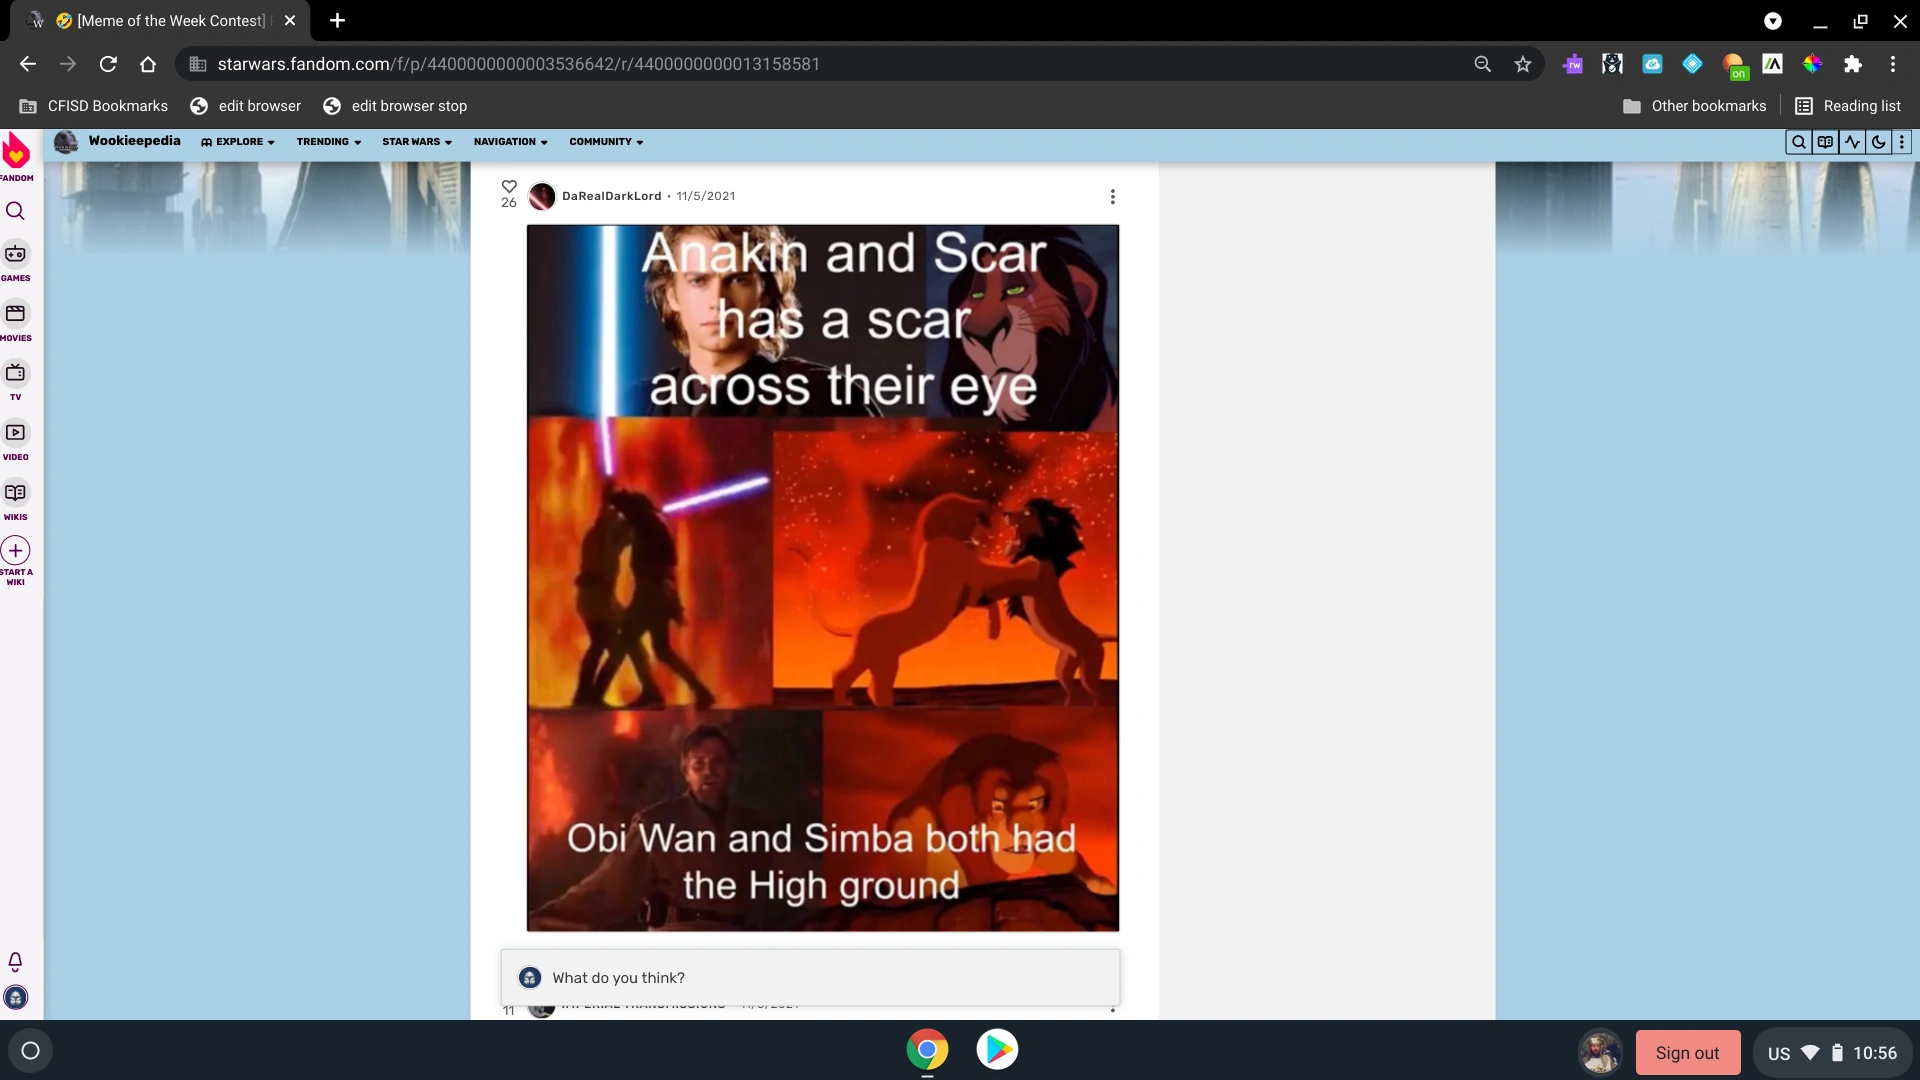Screen dimensions: 1920x1080
Task: Open the Reading list button
Action: [1846, 105]
